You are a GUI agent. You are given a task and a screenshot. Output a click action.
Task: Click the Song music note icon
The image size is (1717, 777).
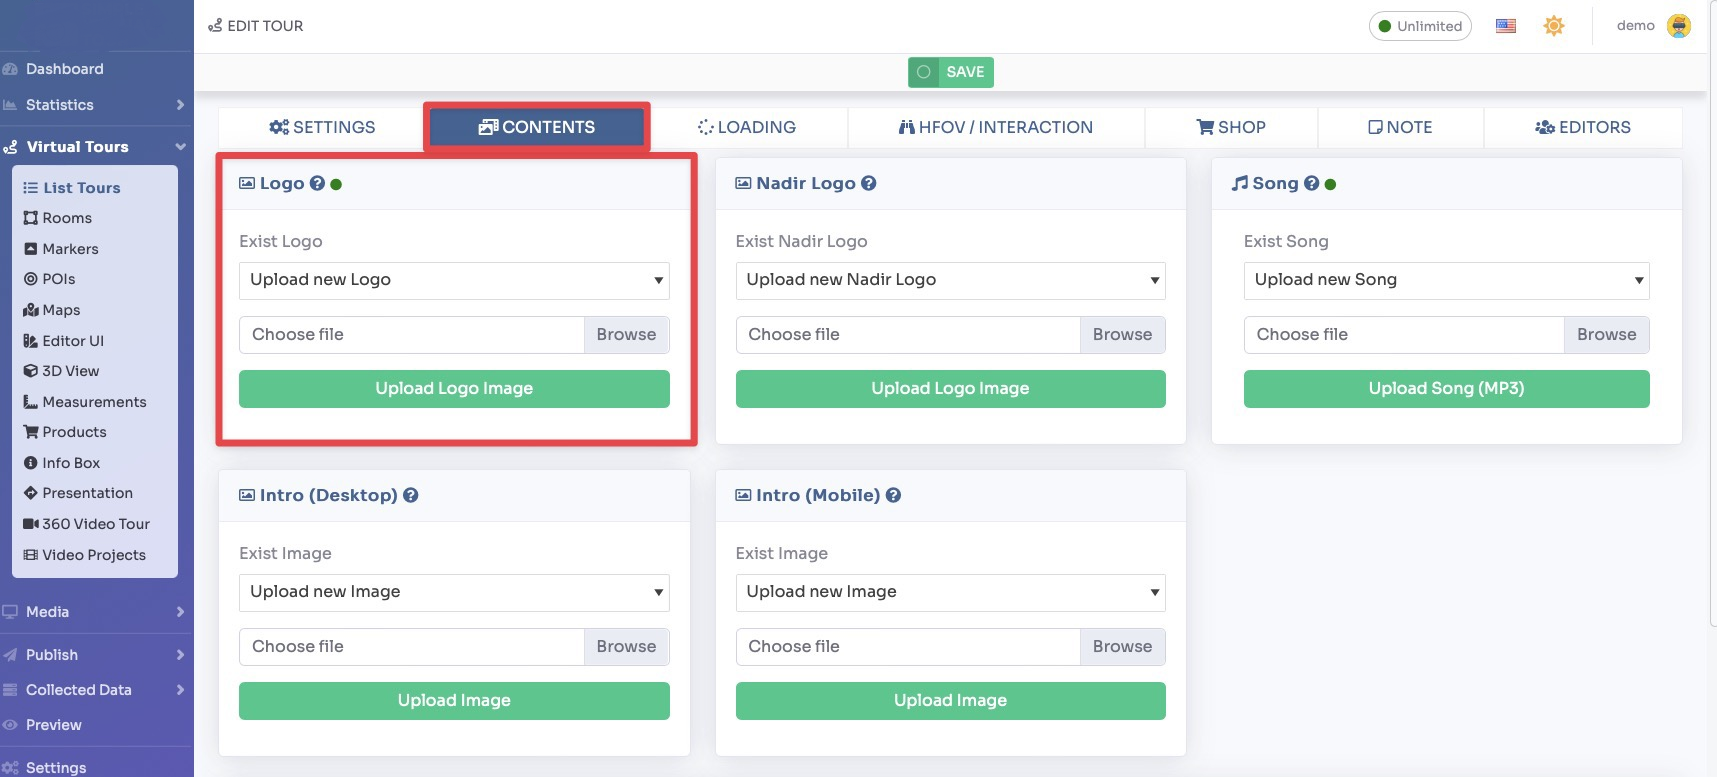click(1240, 183)
